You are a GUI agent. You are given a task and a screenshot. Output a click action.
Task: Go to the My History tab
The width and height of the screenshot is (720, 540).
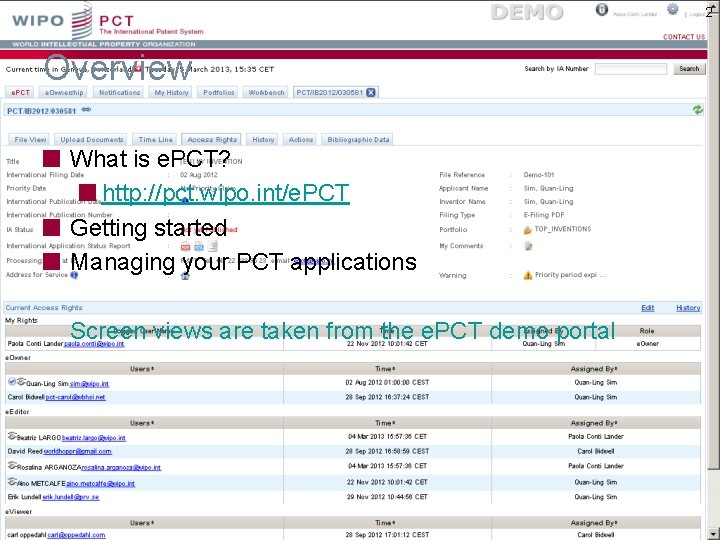click(x=171, y=92)
